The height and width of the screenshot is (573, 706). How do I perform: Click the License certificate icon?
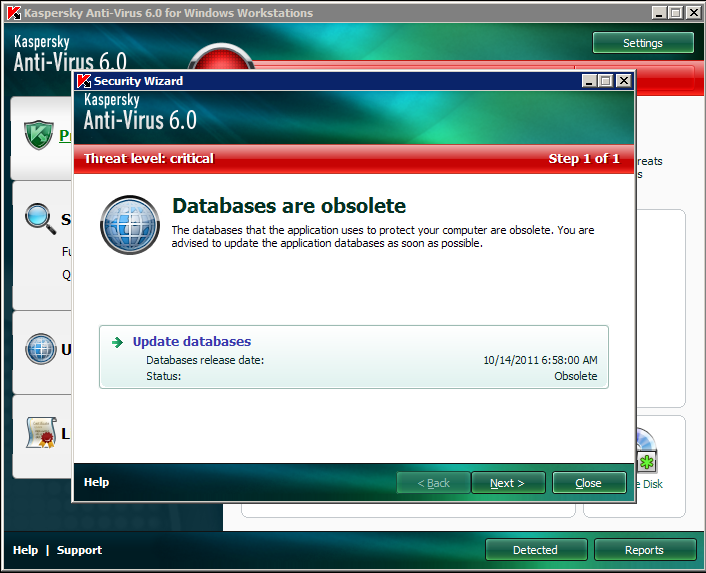coord(41,433)
